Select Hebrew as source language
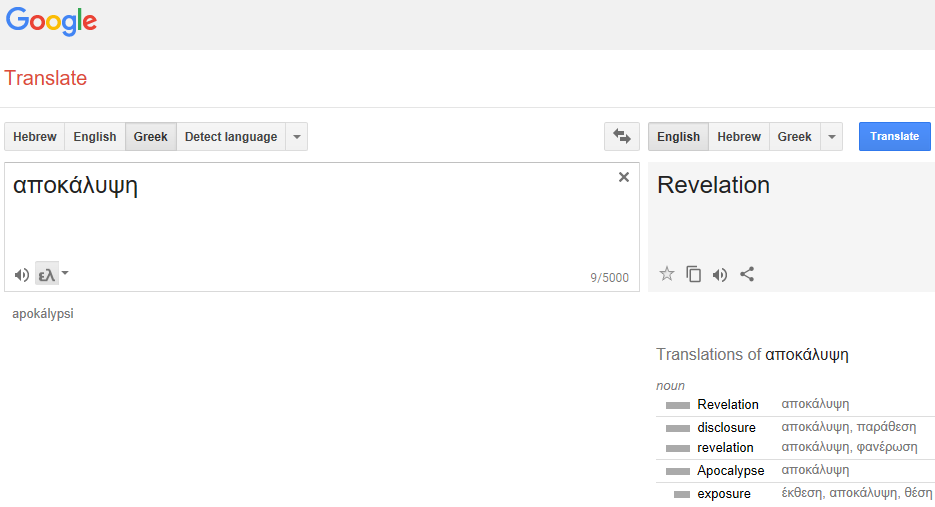 pos(35,137)
